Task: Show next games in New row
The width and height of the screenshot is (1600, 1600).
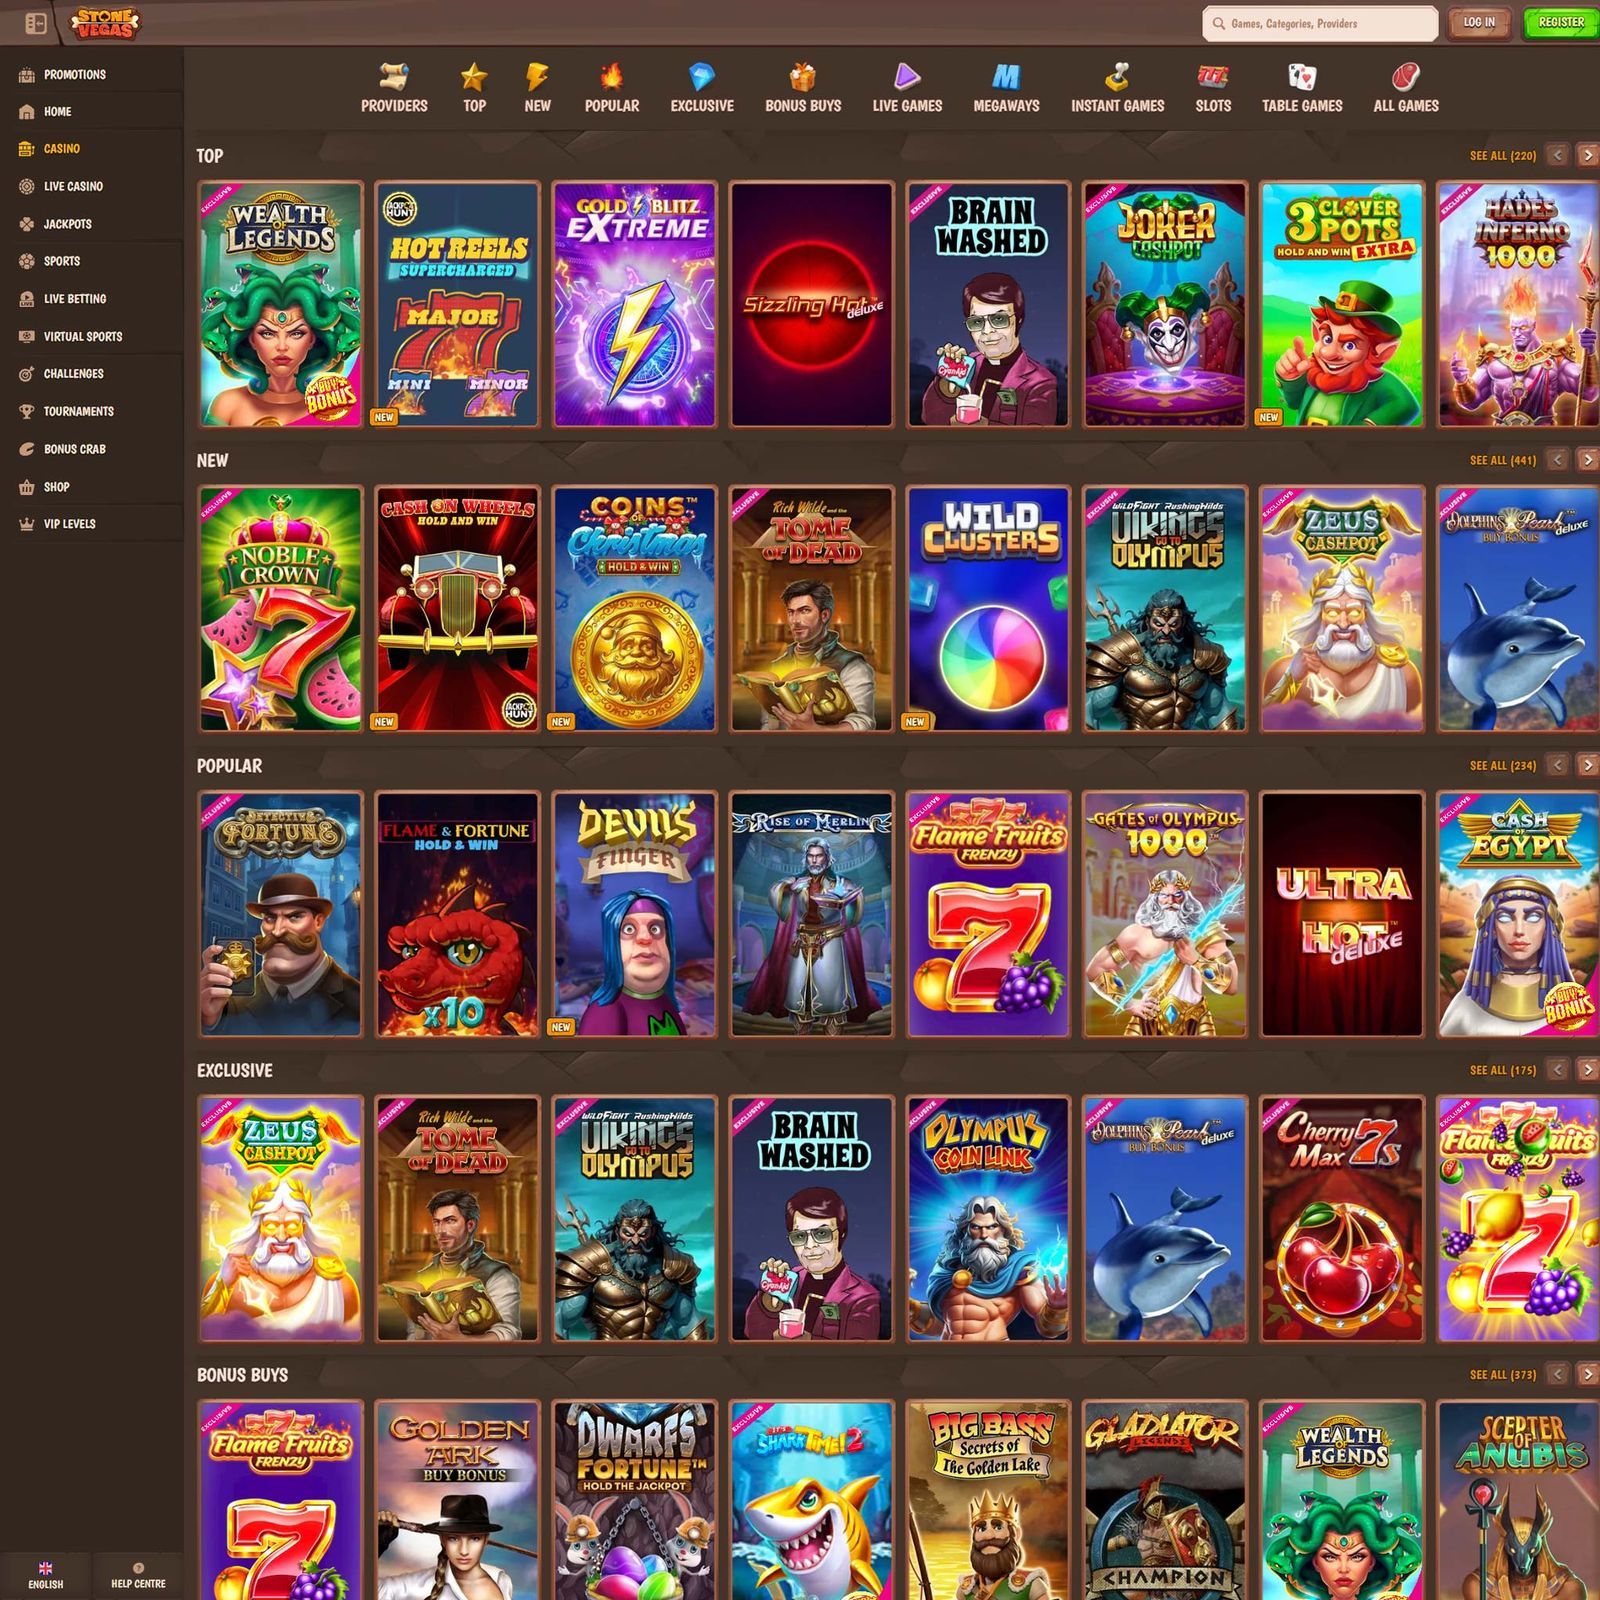Action: 1587,460
